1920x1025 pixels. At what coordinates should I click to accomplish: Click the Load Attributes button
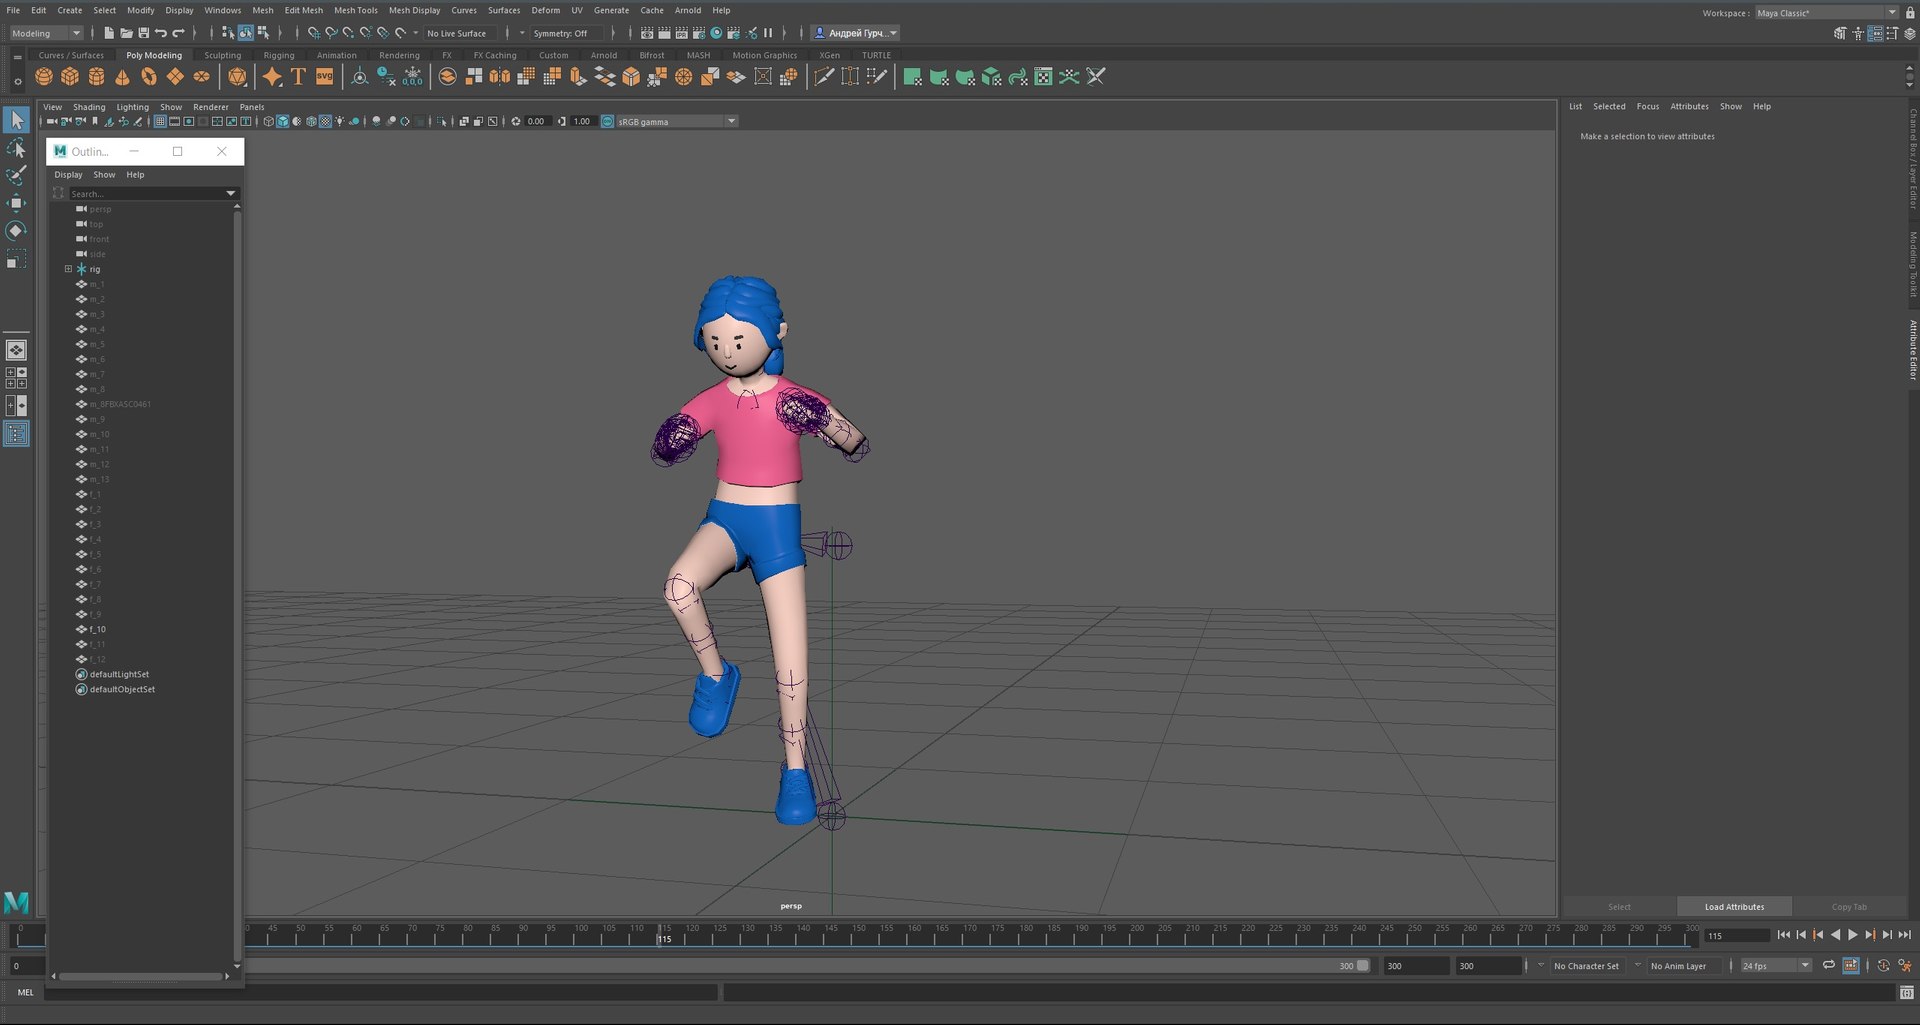tap(1734, 907)
